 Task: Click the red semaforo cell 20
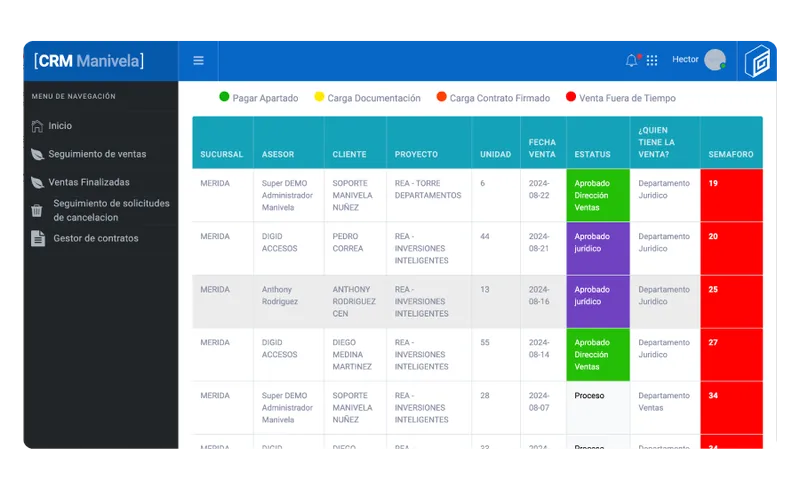tap(731, 249)
